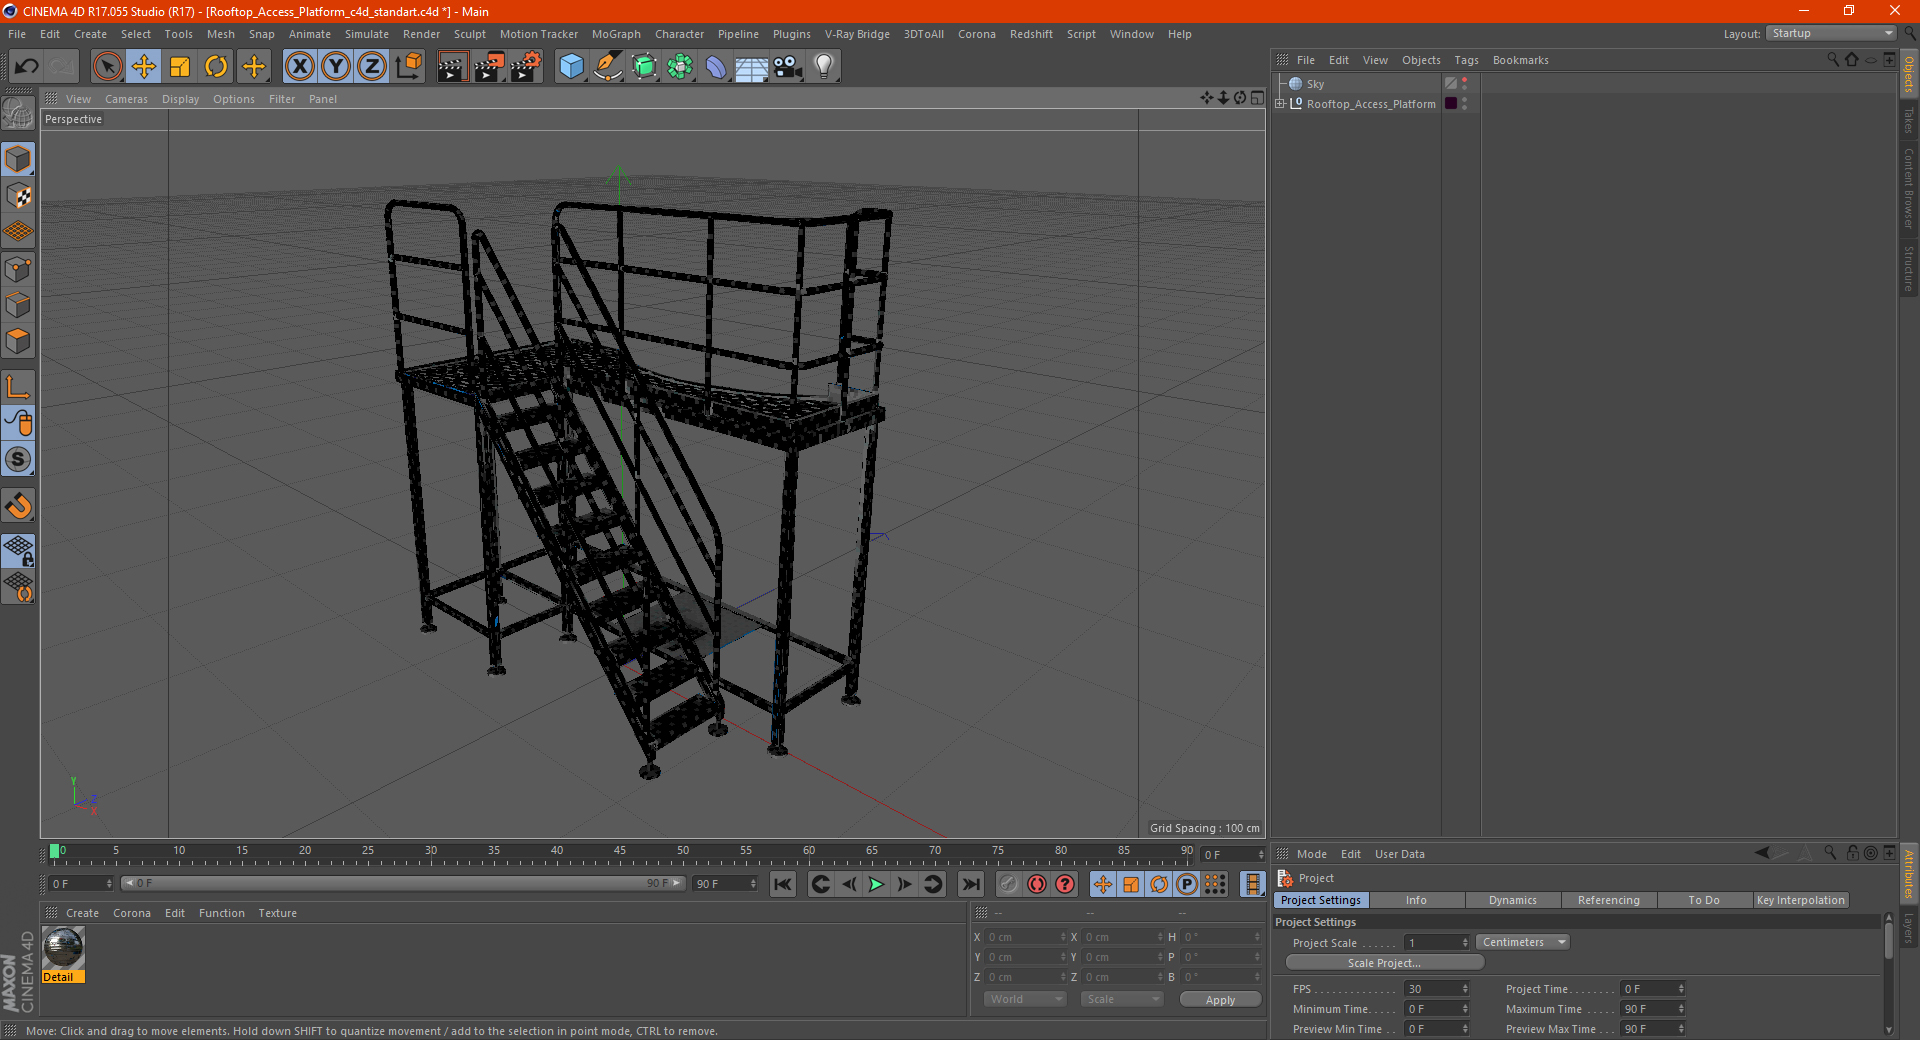
Task: Click the Scale Project button
Action: click(1384, 963)
